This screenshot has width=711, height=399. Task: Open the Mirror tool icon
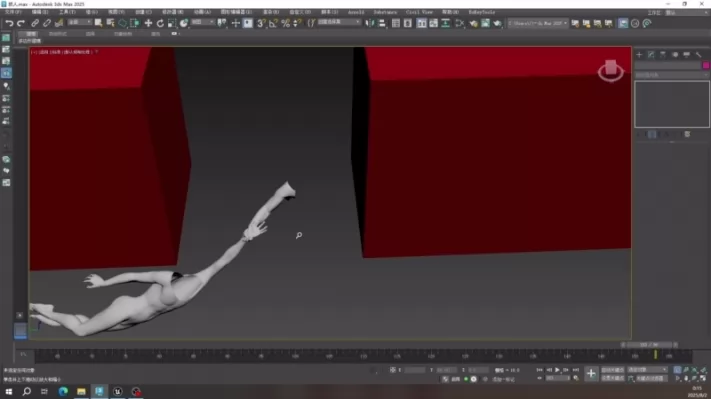pyautogui.click(x=370, y=23)
